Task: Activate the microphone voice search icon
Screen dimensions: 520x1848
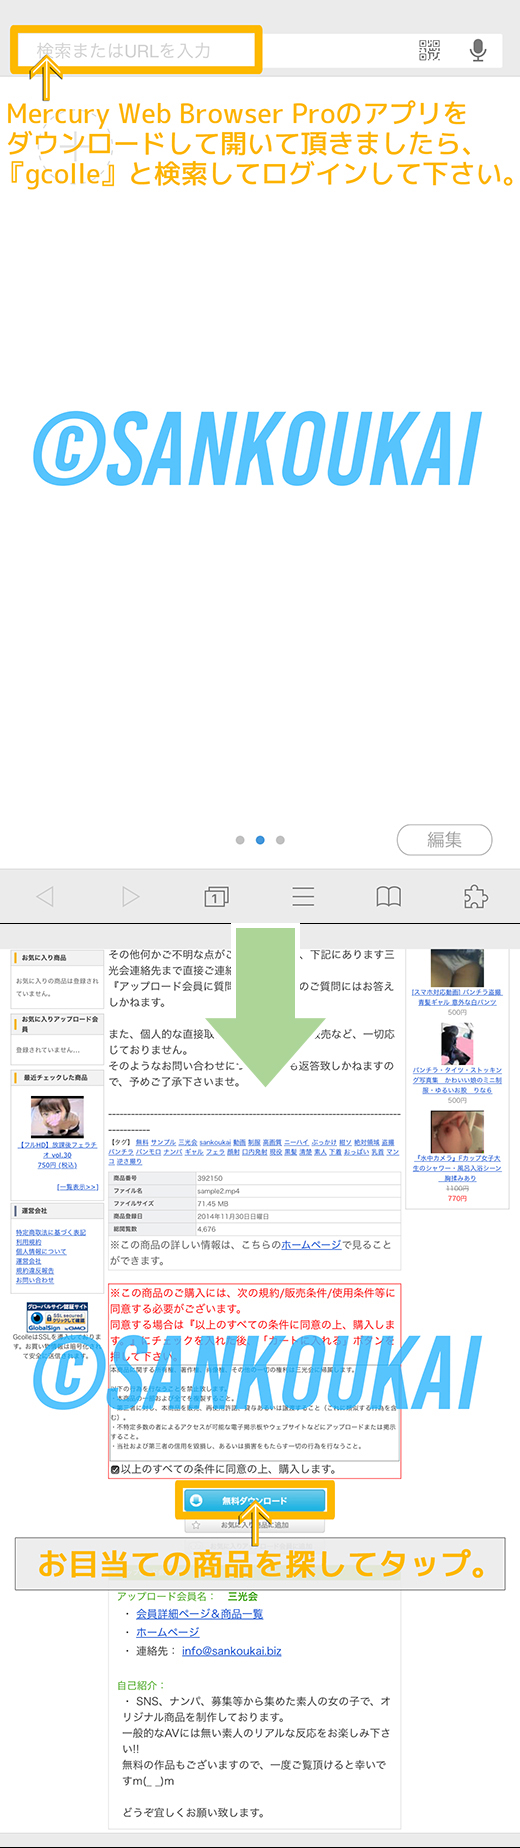Action: click(478, 50)
